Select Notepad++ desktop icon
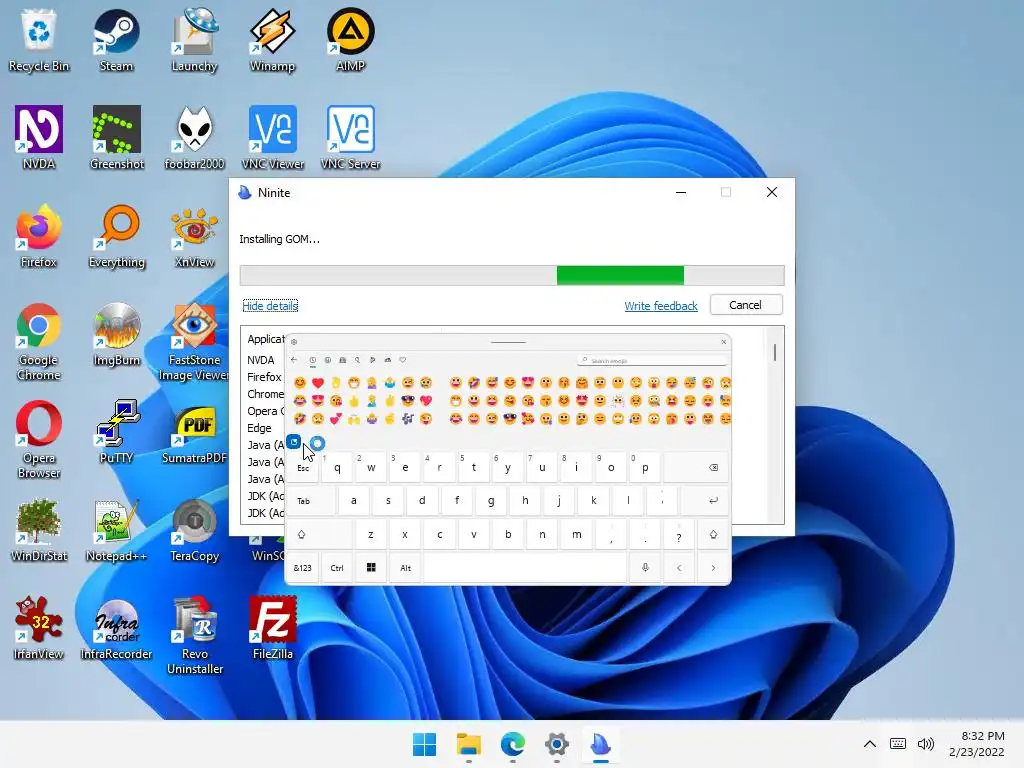 click(x=116, y=530)
